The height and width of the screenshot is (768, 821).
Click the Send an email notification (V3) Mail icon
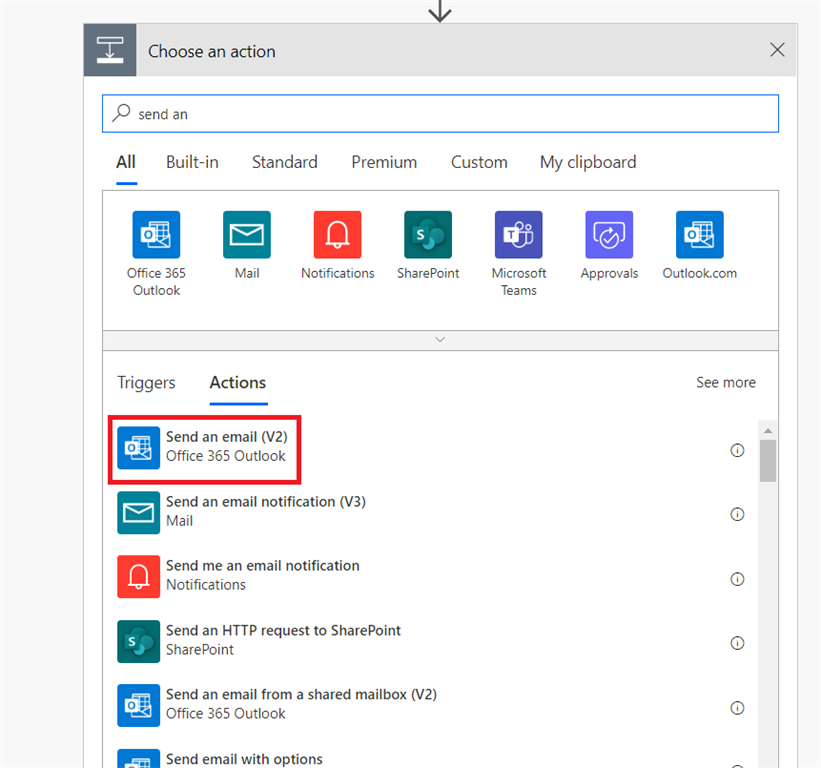point(138,513)
